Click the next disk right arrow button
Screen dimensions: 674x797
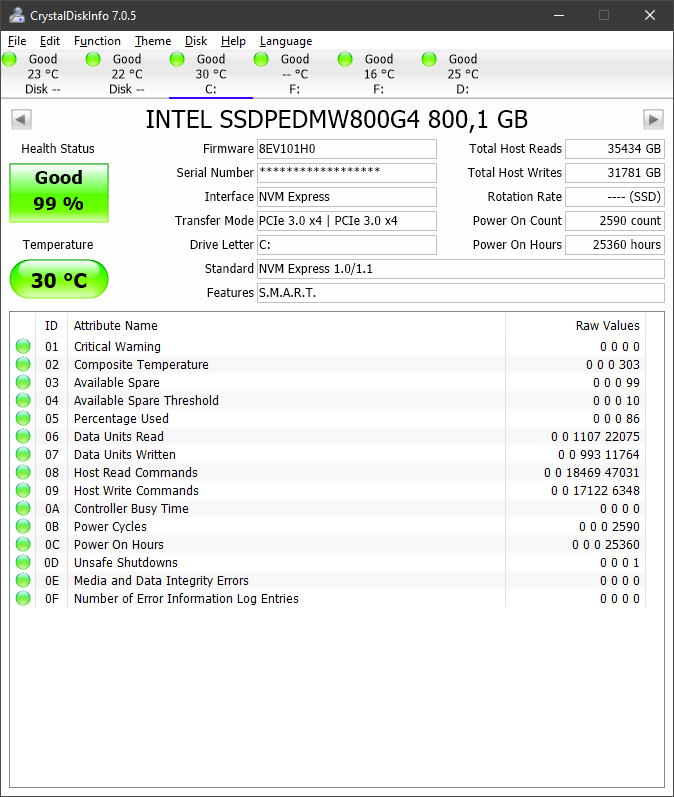(653, 120)
